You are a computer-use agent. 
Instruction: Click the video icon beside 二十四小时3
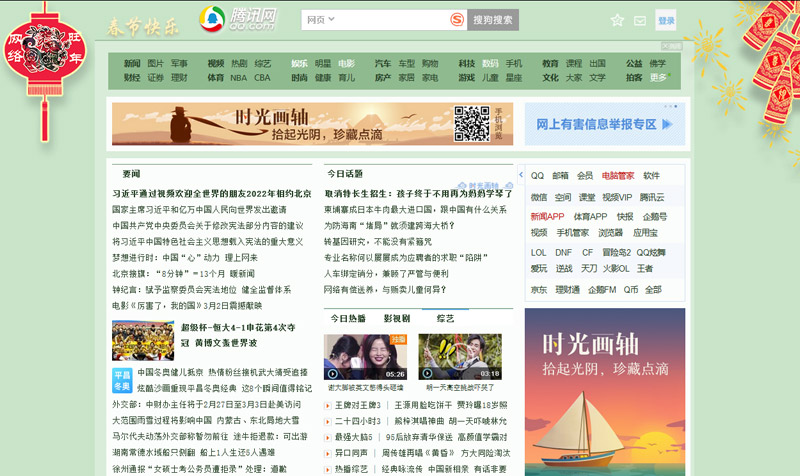coord(328,421)
